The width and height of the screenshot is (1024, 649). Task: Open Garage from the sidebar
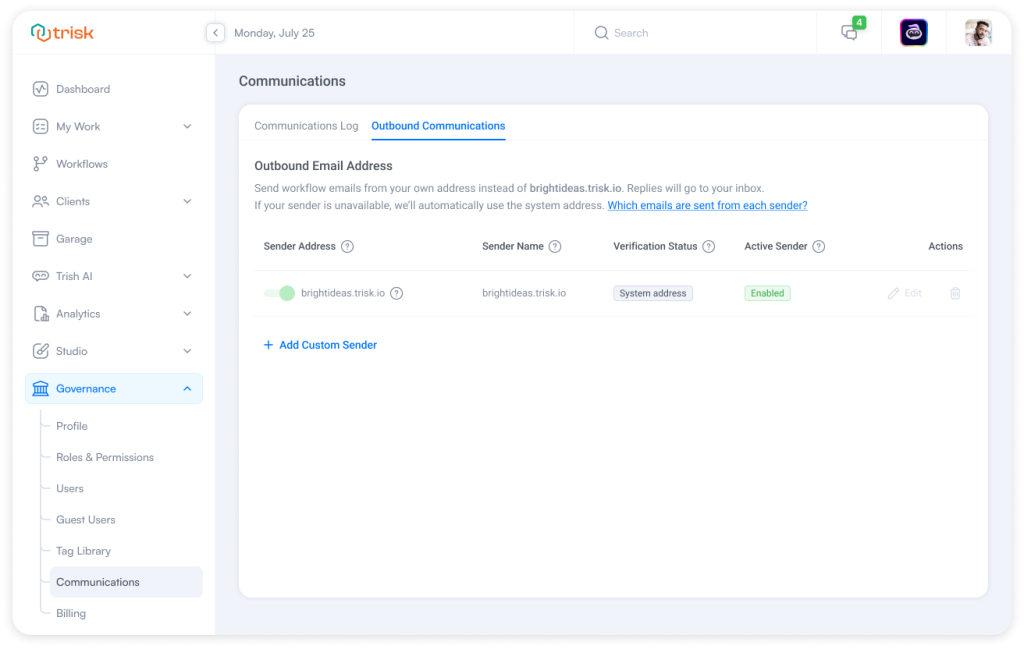tap(74, 239)
